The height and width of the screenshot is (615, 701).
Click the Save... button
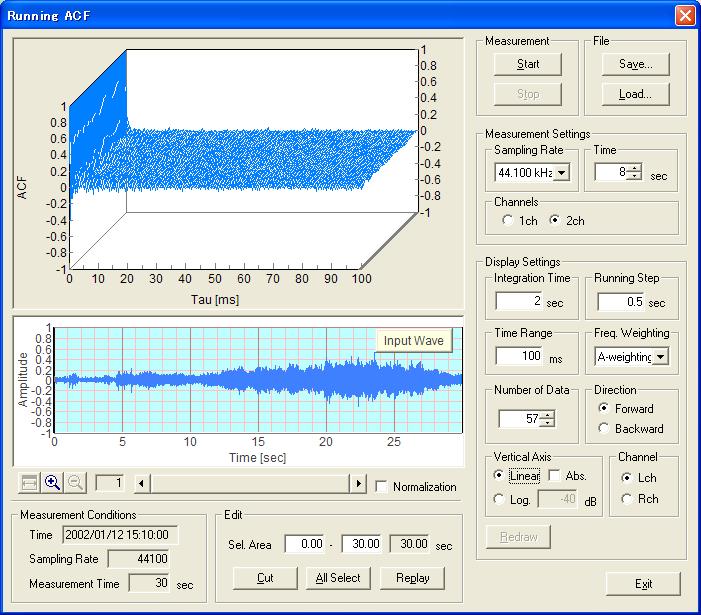(x=635, y=64)
